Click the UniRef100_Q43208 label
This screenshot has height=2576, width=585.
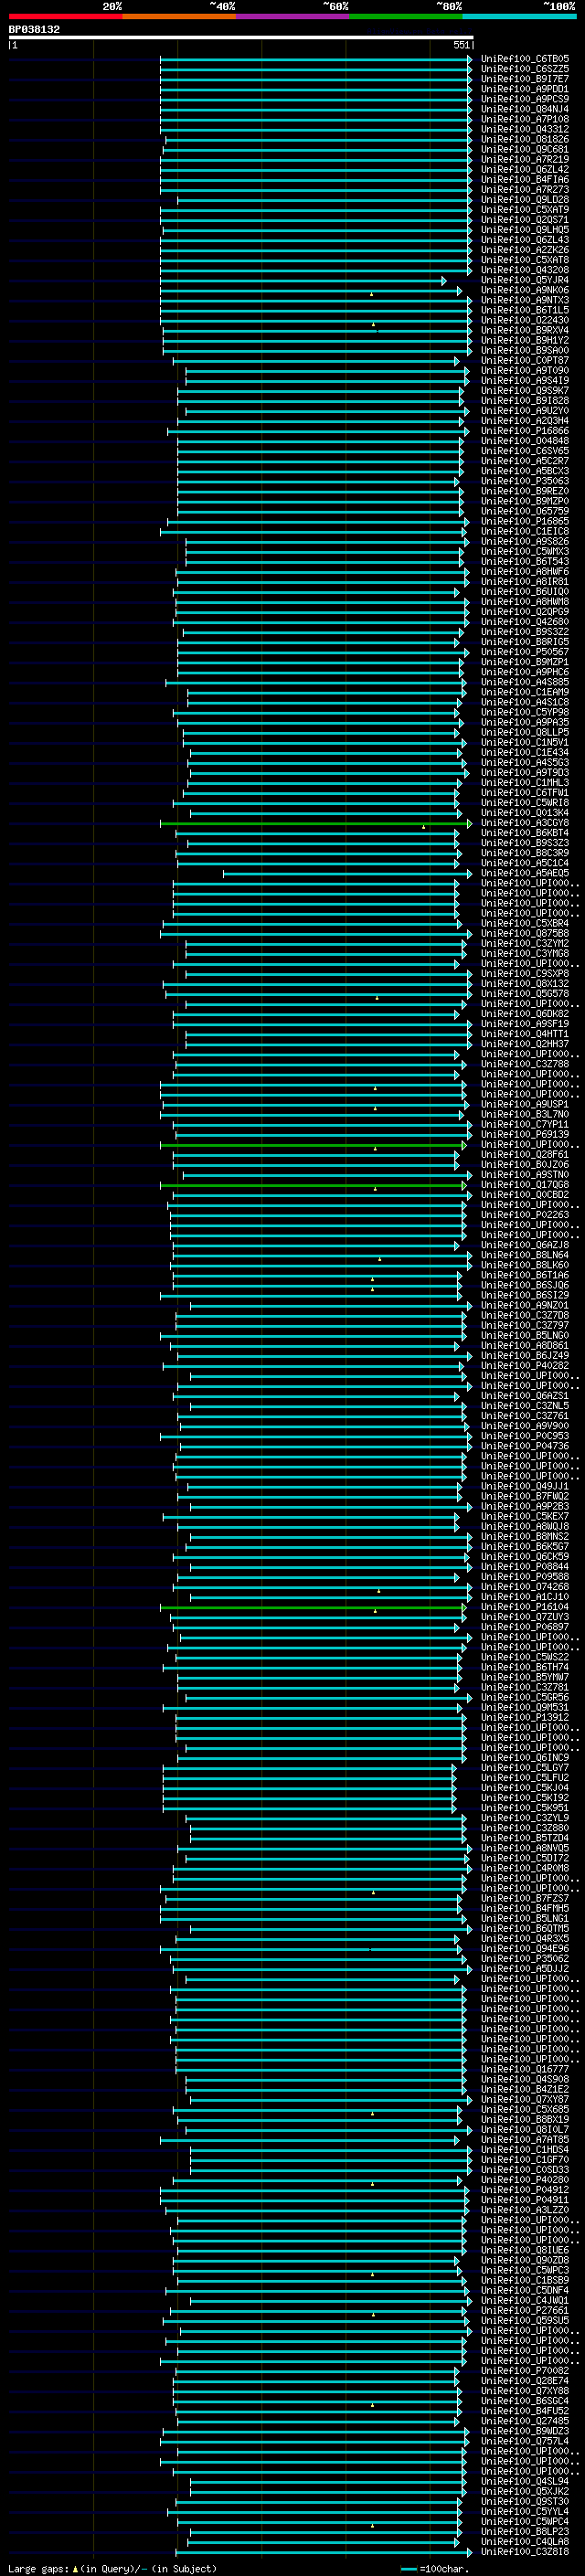tap(524, 270)
